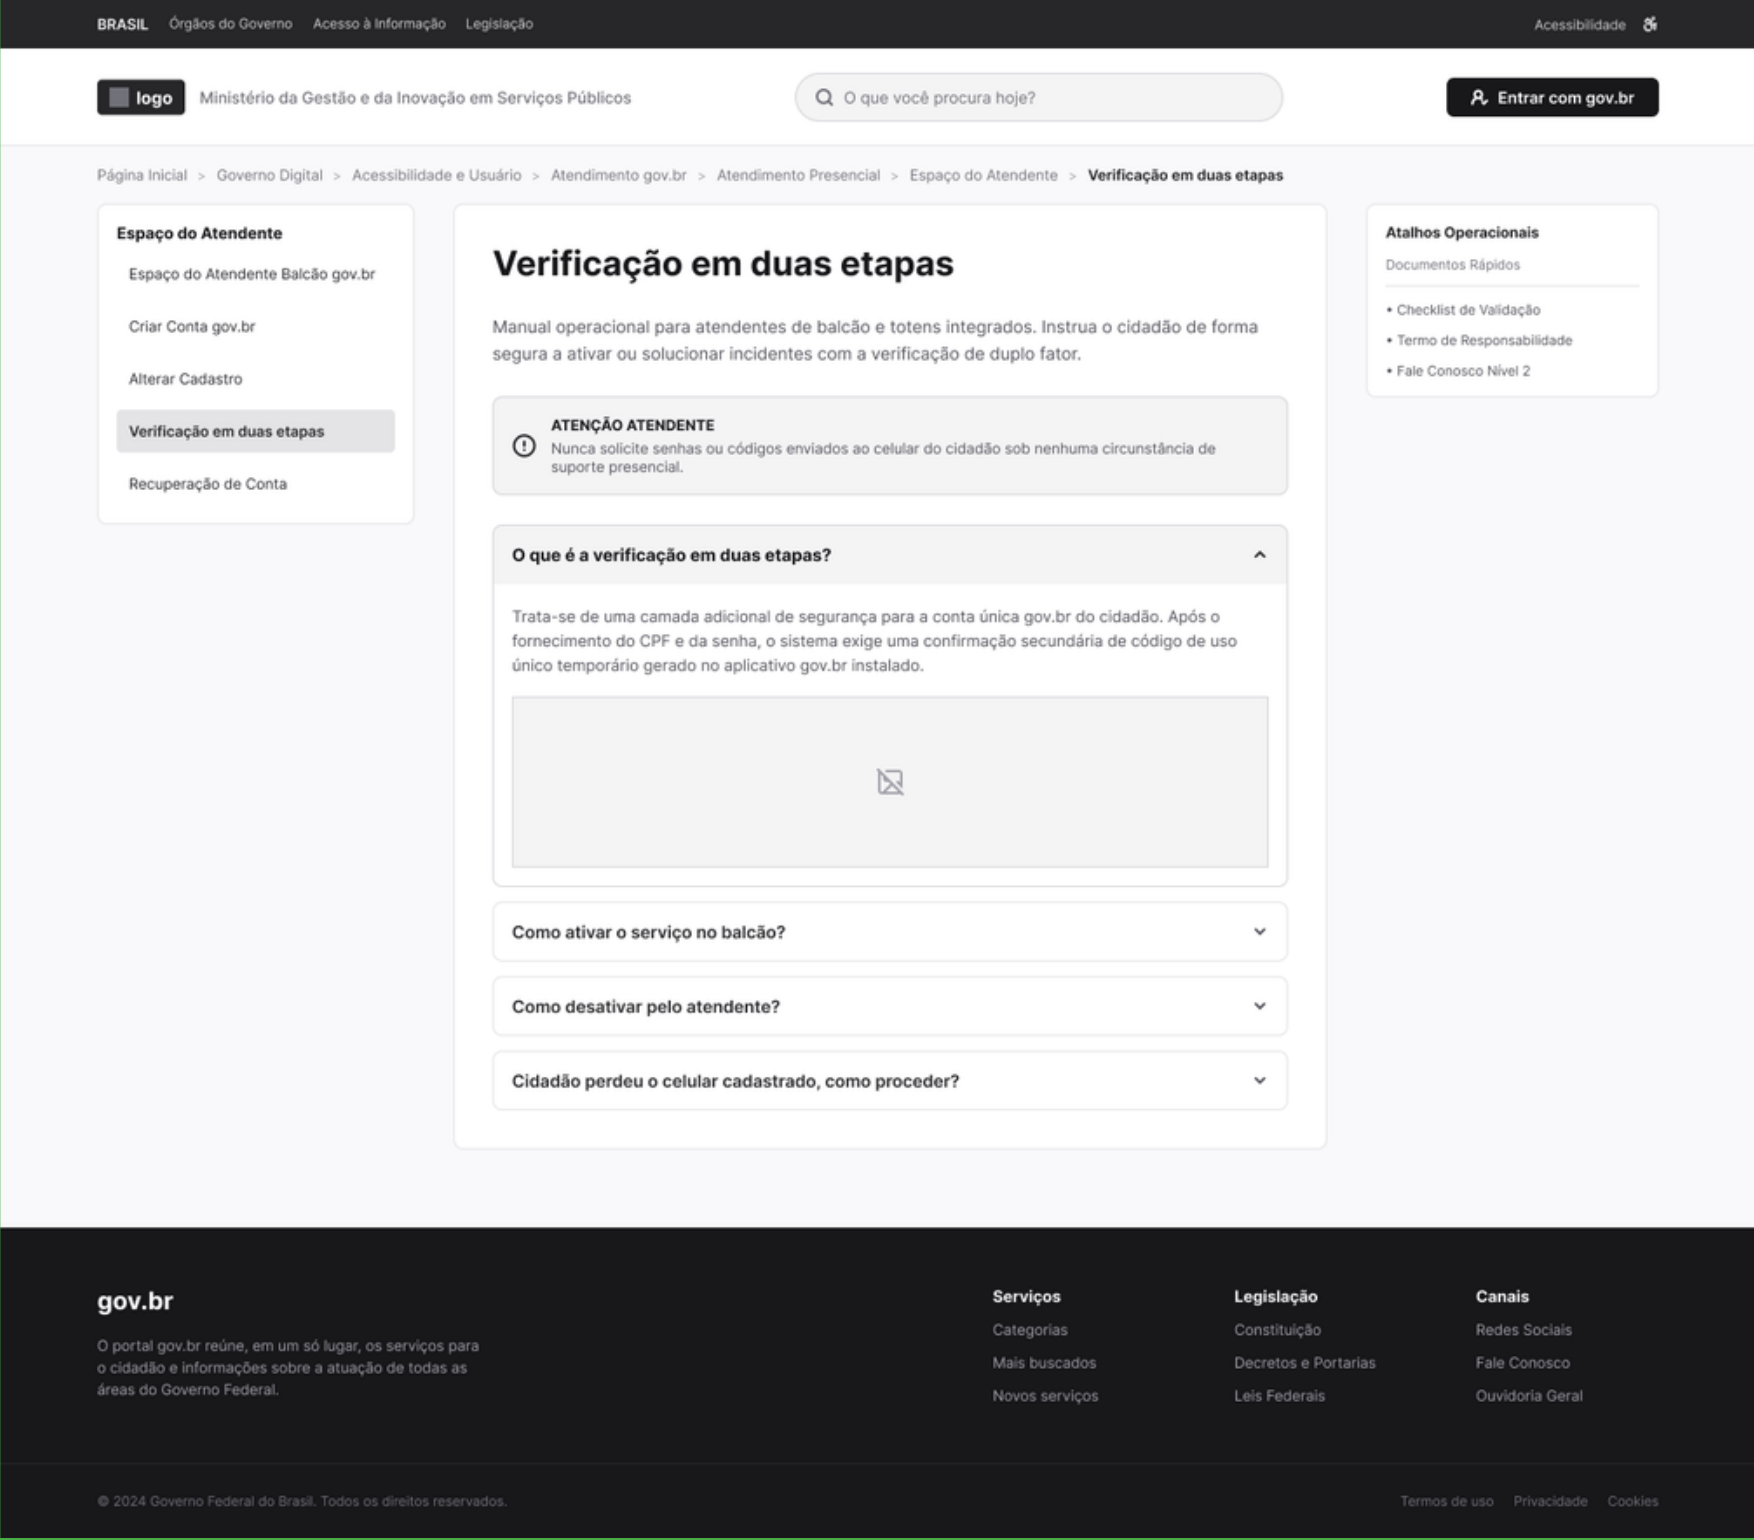Viewport: 1754px width, 1540px height.
Task: Open 'Acesso à Informação' top menu
Action: 379,24
